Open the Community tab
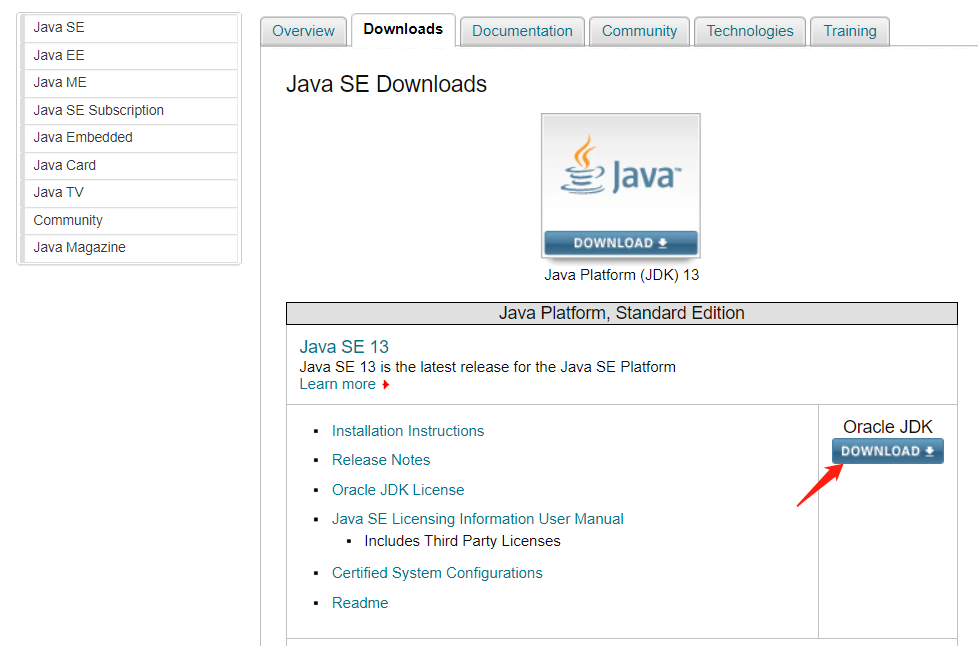 [639, 31]
